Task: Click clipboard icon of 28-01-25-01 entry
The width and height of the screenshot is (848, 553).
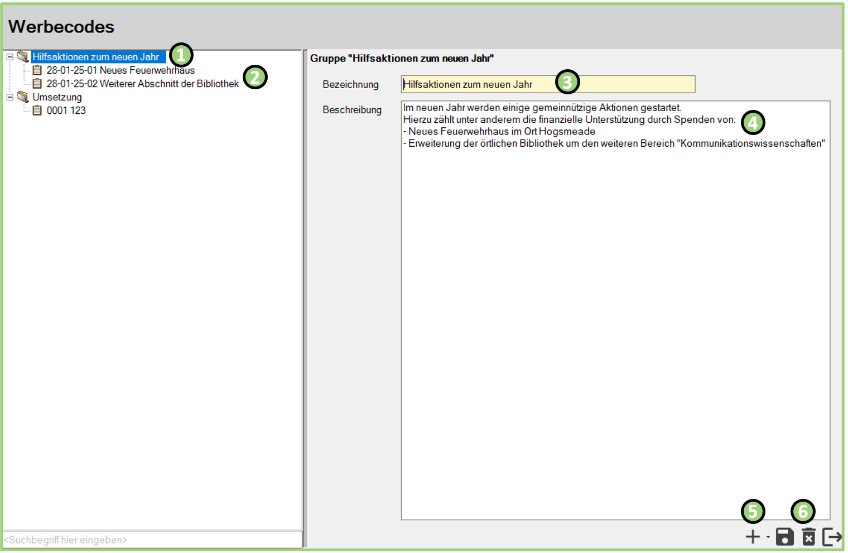Action: pyautogui.click(x=38, y=71)
